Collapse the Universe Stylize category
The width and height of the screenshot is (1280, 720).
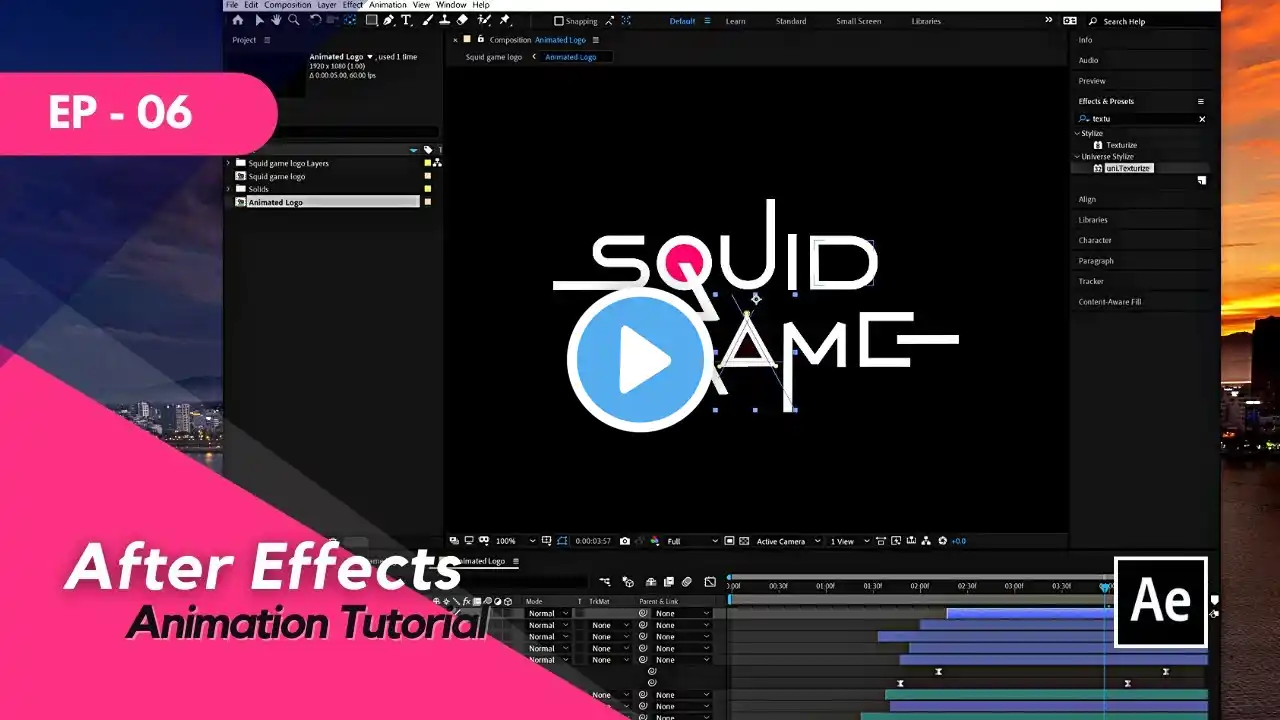coord(1078,157)
